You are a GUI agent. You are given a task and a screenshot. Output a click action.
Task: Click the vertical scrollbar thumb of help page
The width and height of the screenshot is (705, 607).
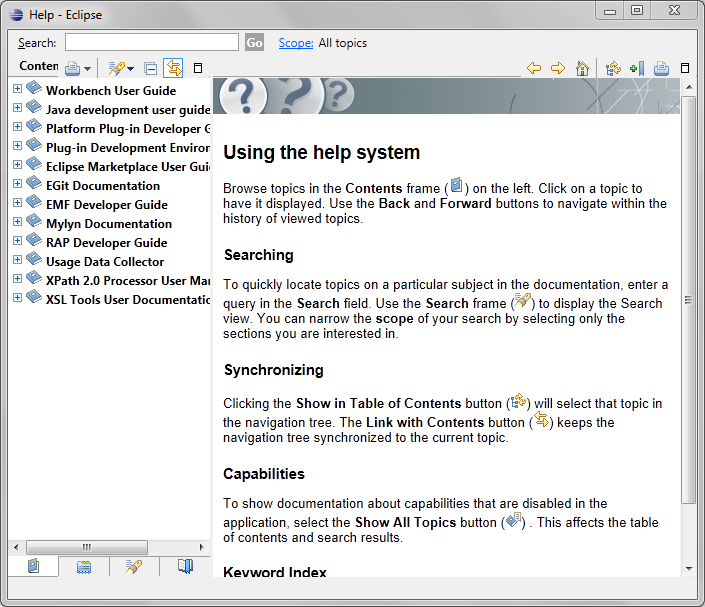tap(688, 299)
